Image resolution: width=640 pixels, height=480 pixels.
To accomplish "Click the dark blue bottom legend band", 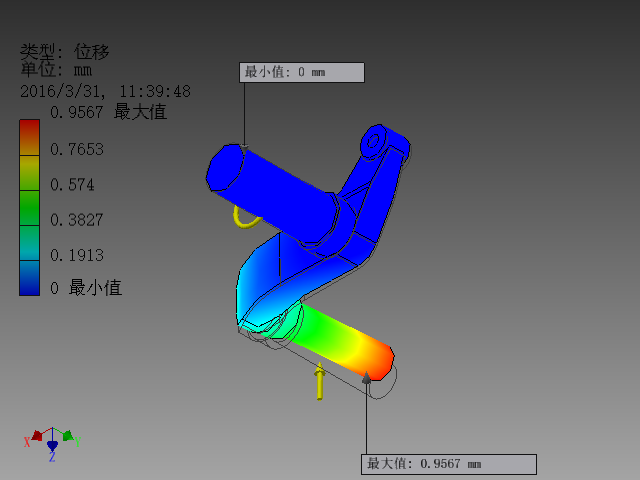I will click(29, 278).
